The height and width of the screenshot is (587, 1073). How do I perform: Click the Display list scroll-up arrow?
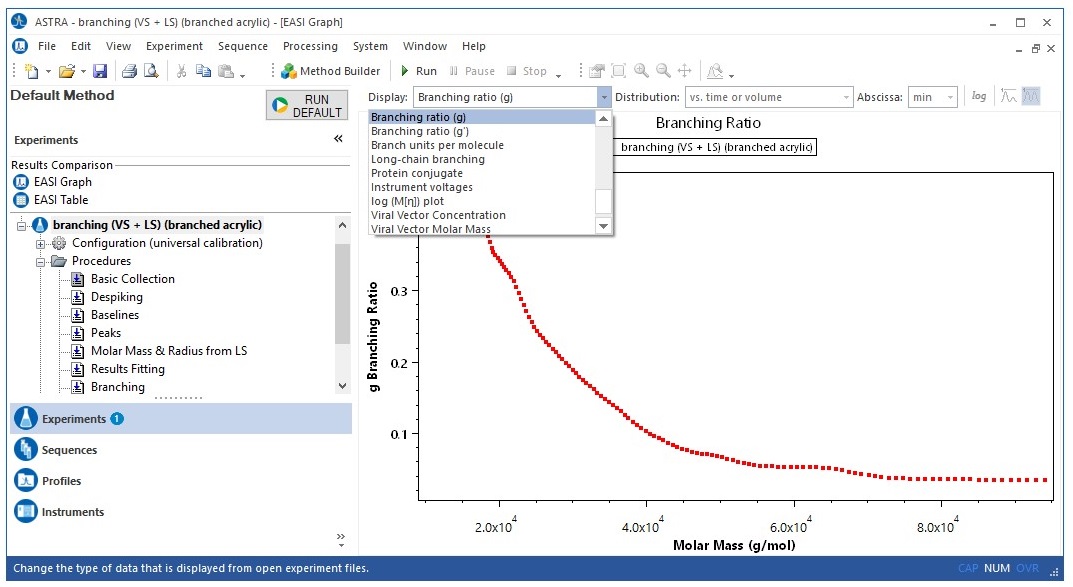[604, 119]
